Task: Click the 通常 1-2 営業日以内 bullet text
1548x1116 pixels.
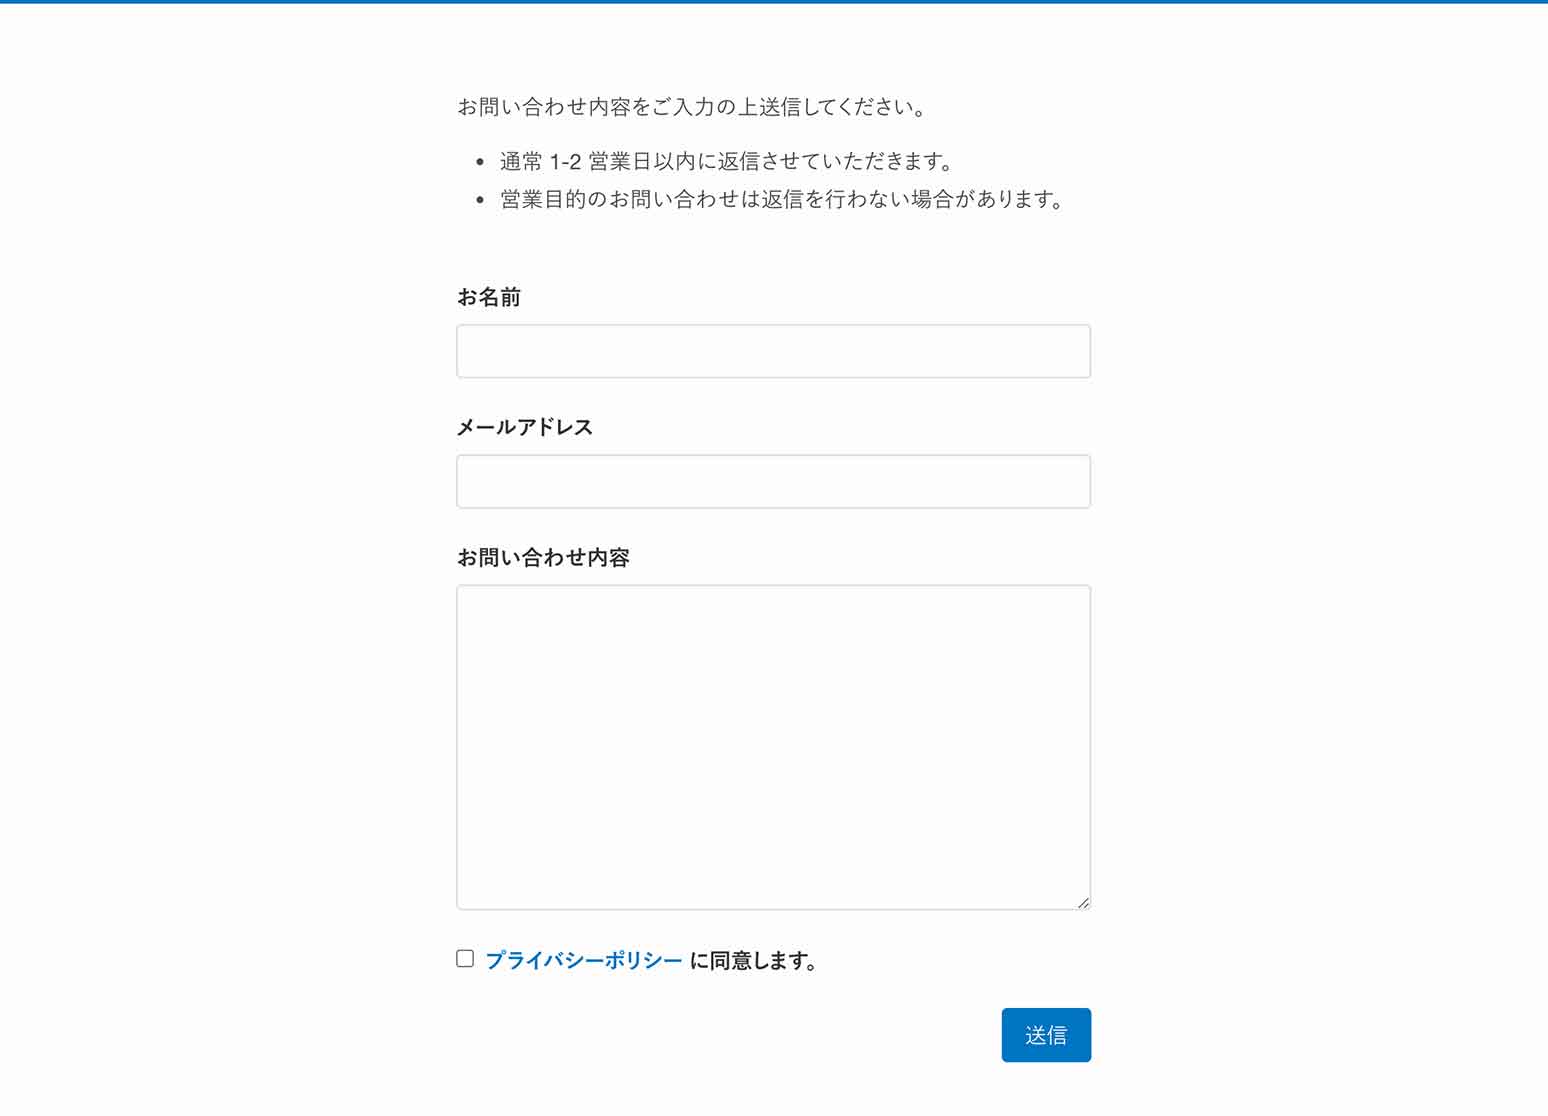Action: 728,161
